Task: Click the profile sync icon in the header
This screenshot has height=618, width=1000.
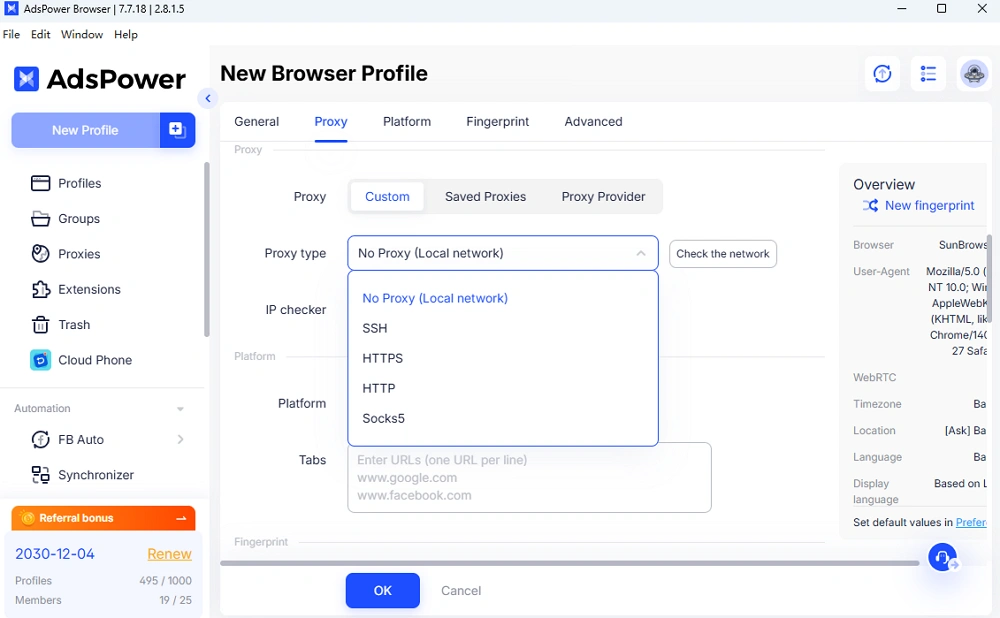Action: click(x=882, y=73)
